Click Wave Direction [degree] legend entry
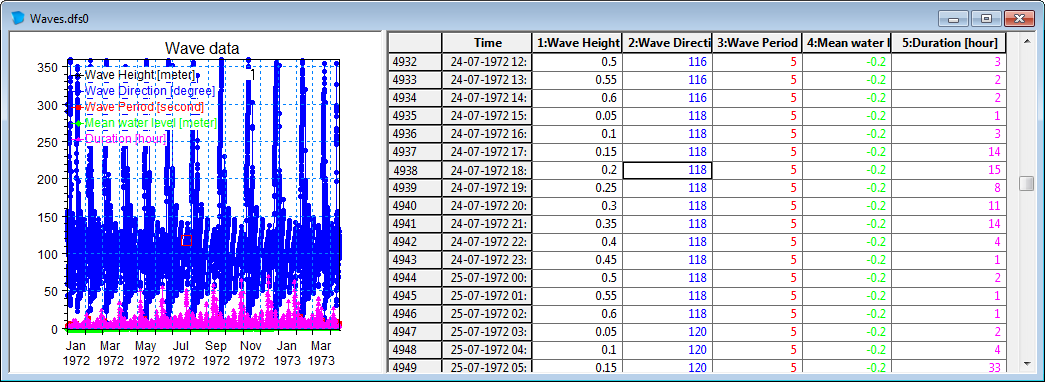Viewport: 1045px width, 382px height. click(x=149, y=90)
